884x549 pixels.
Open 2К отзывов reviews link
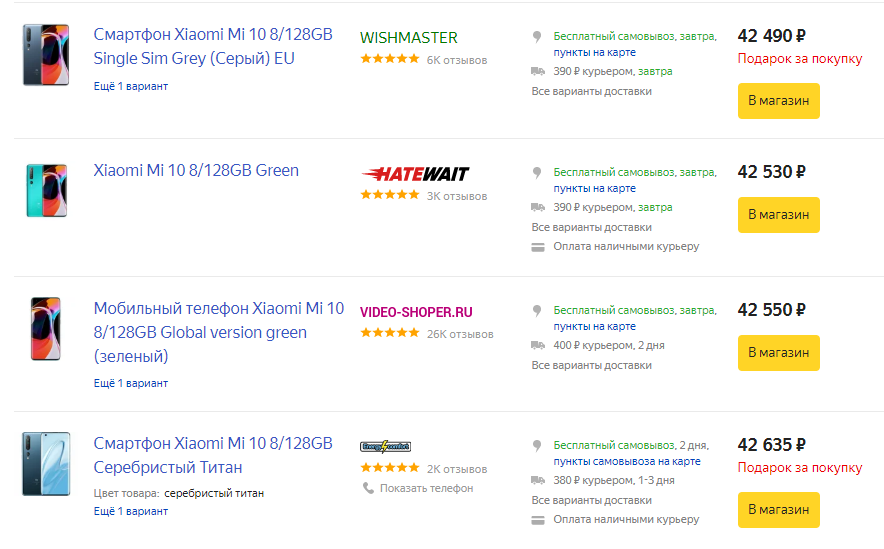click(457, 470)
